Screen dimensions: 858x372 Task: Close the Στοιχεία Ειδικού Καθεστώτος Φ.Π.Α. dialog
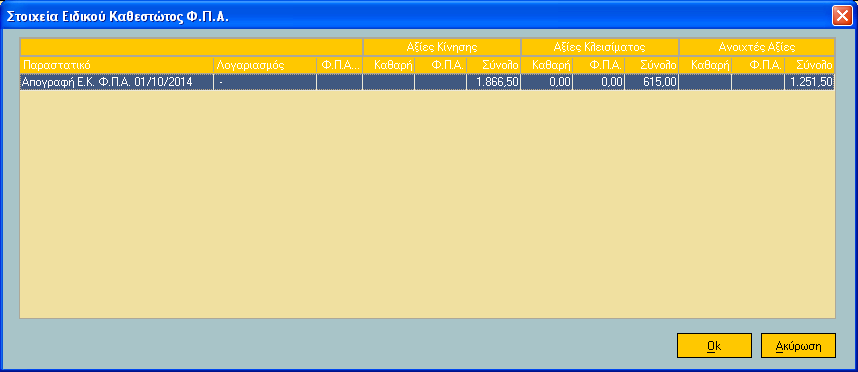[841, 16]
